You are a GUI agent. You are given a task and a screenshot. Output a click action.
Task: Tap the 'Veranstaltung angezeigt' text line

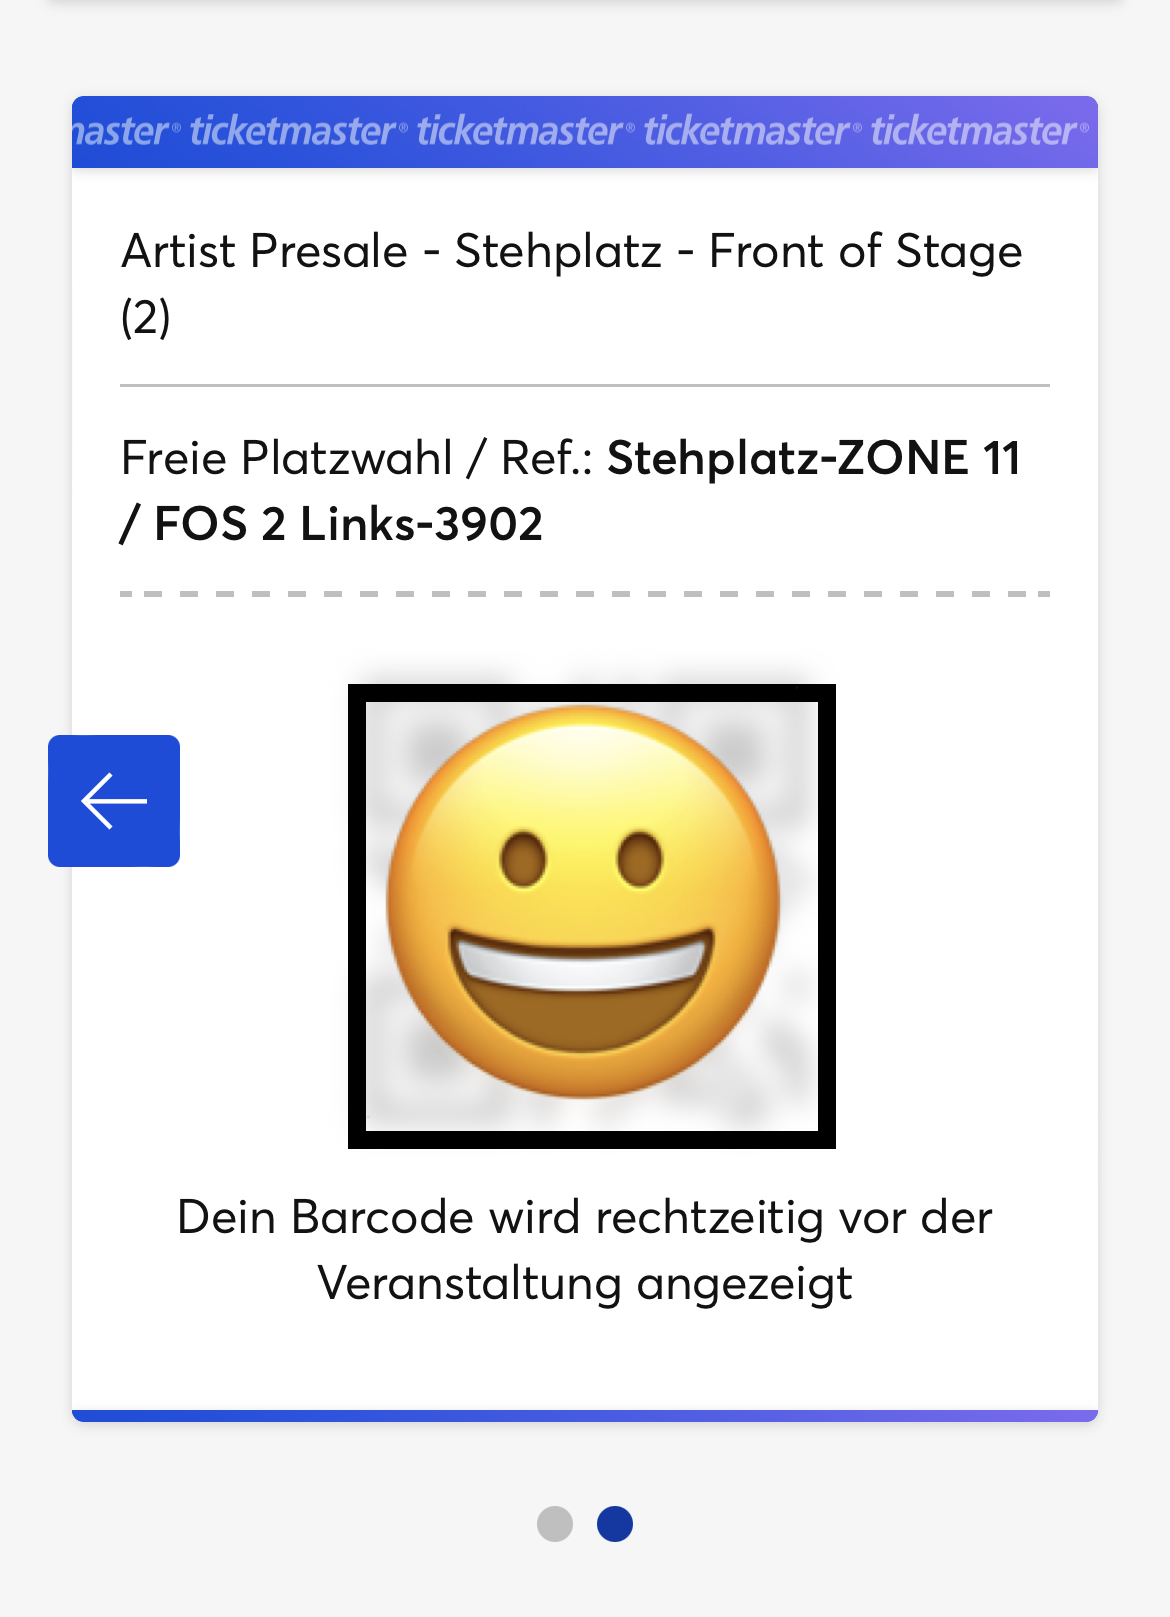coord(585,1284)
